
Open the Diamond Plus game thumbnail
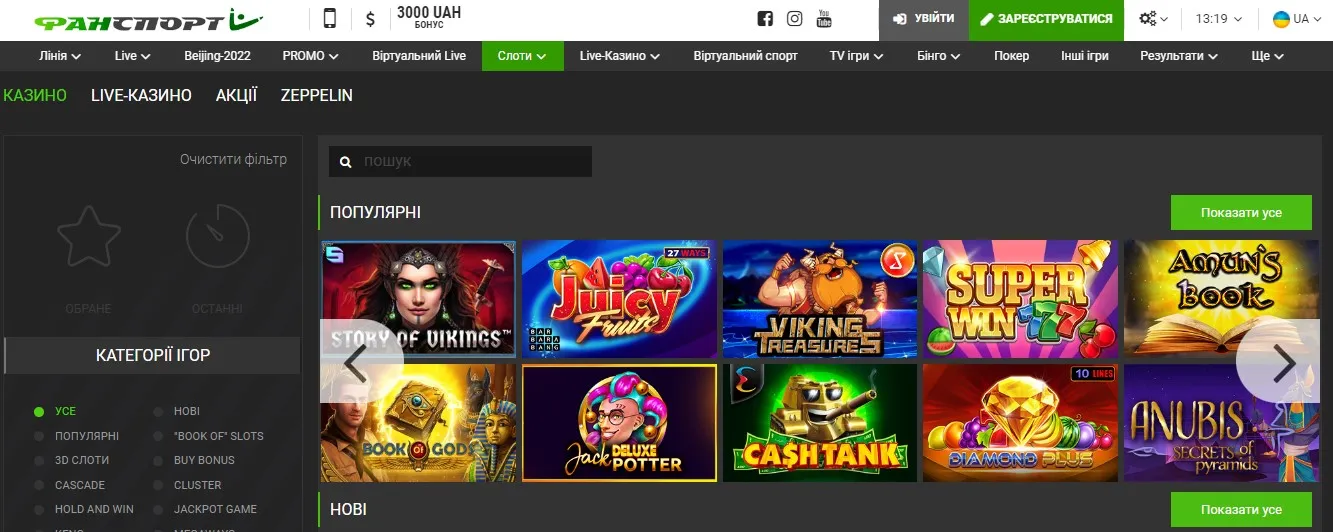coord(1020,423)
